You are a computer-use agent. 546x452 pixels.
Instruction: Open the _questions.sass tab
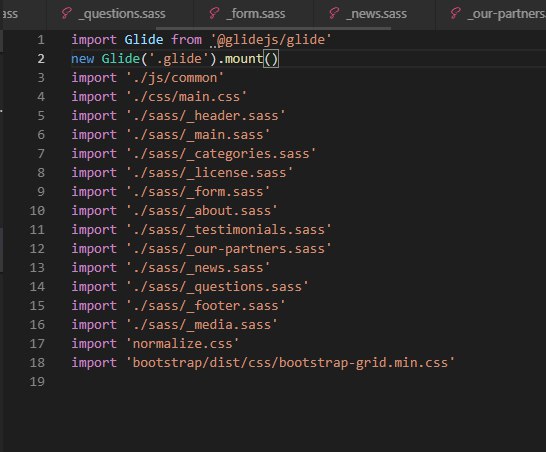(x=119, y=14)
